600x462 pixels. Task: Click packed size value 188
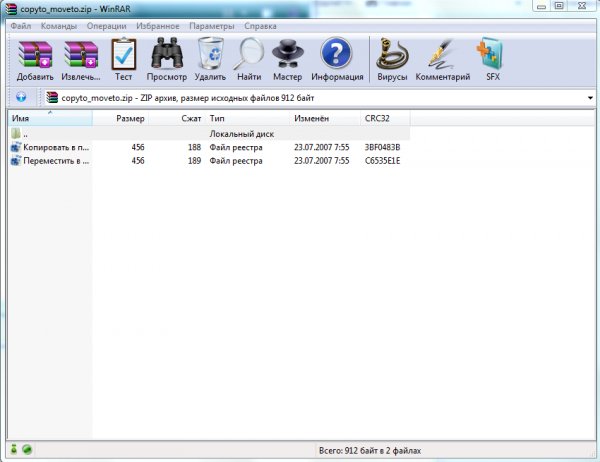tap(194, 147)
